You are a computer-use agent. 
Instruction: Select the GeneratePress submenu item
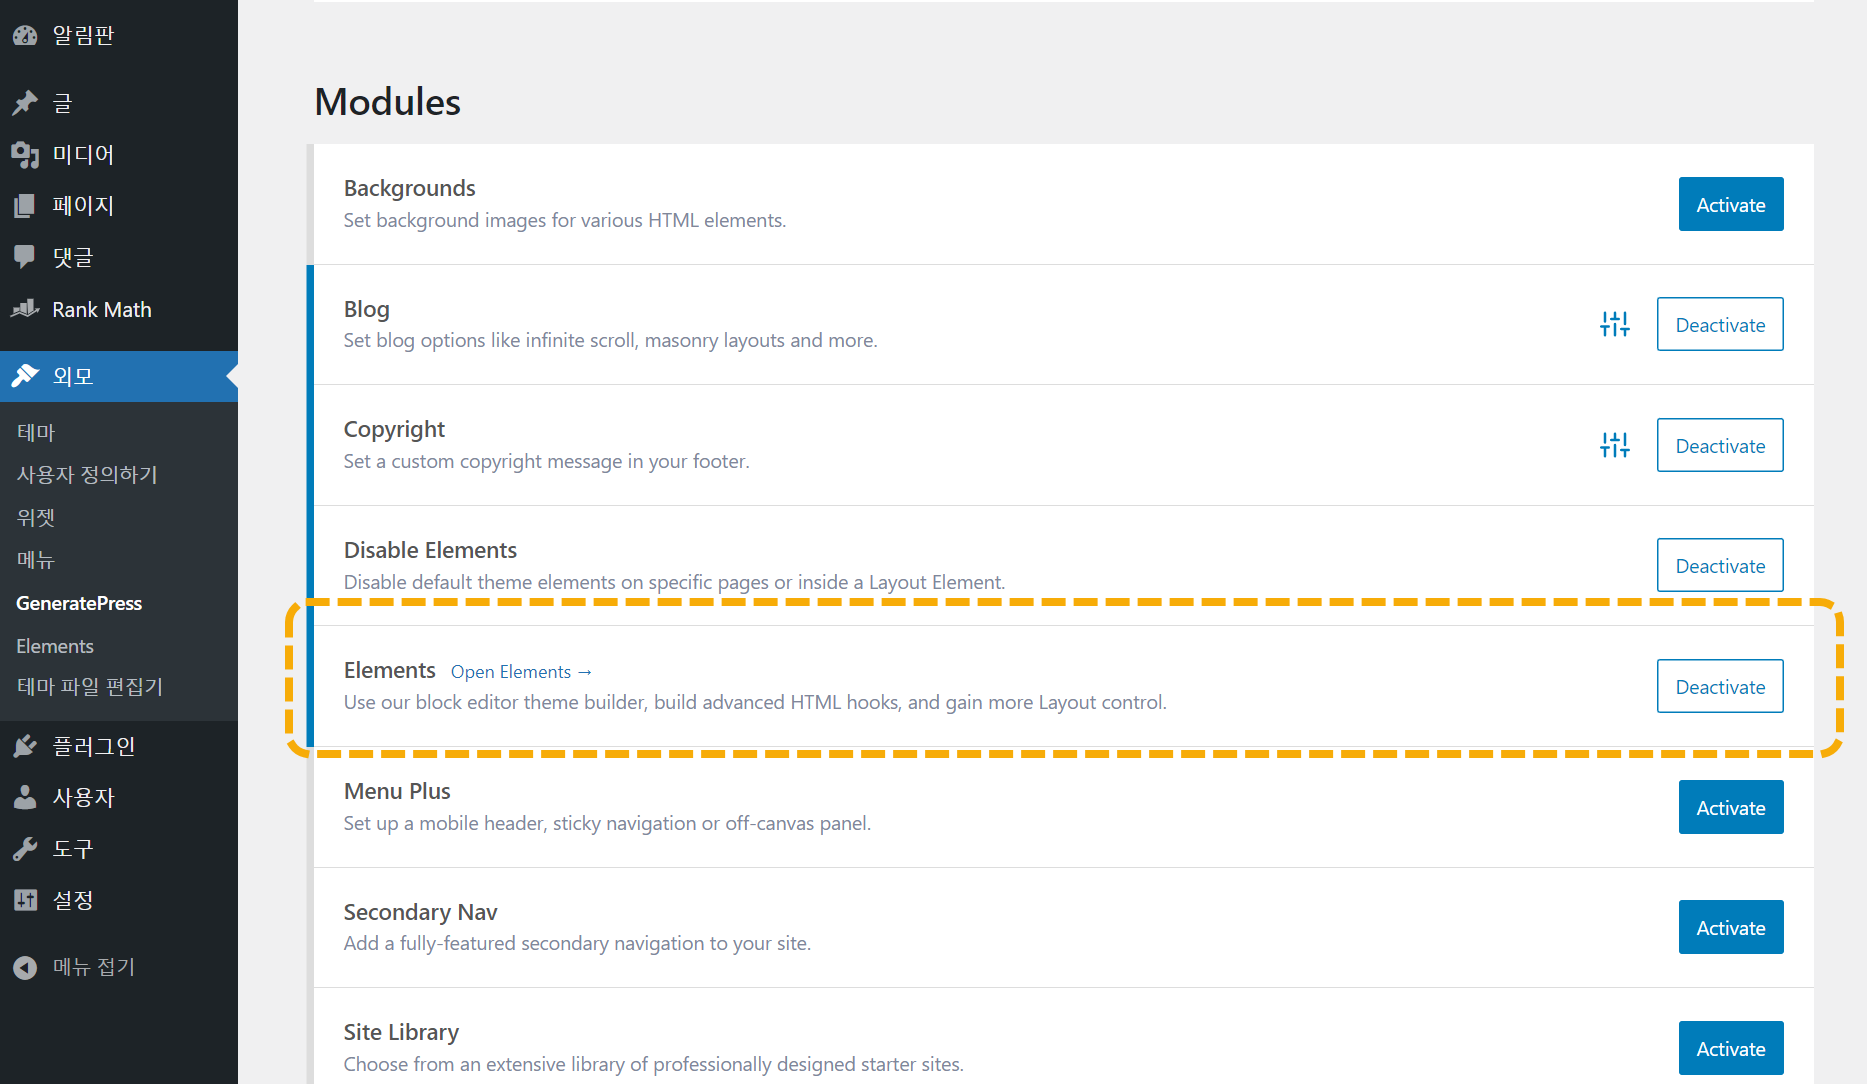(79, 603)
